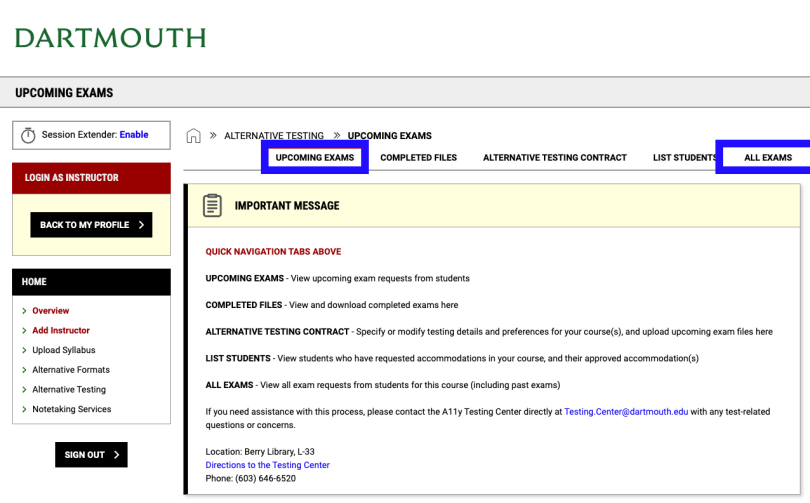
Task: Select the All Exams tab
Action: (x=768, y=158)
